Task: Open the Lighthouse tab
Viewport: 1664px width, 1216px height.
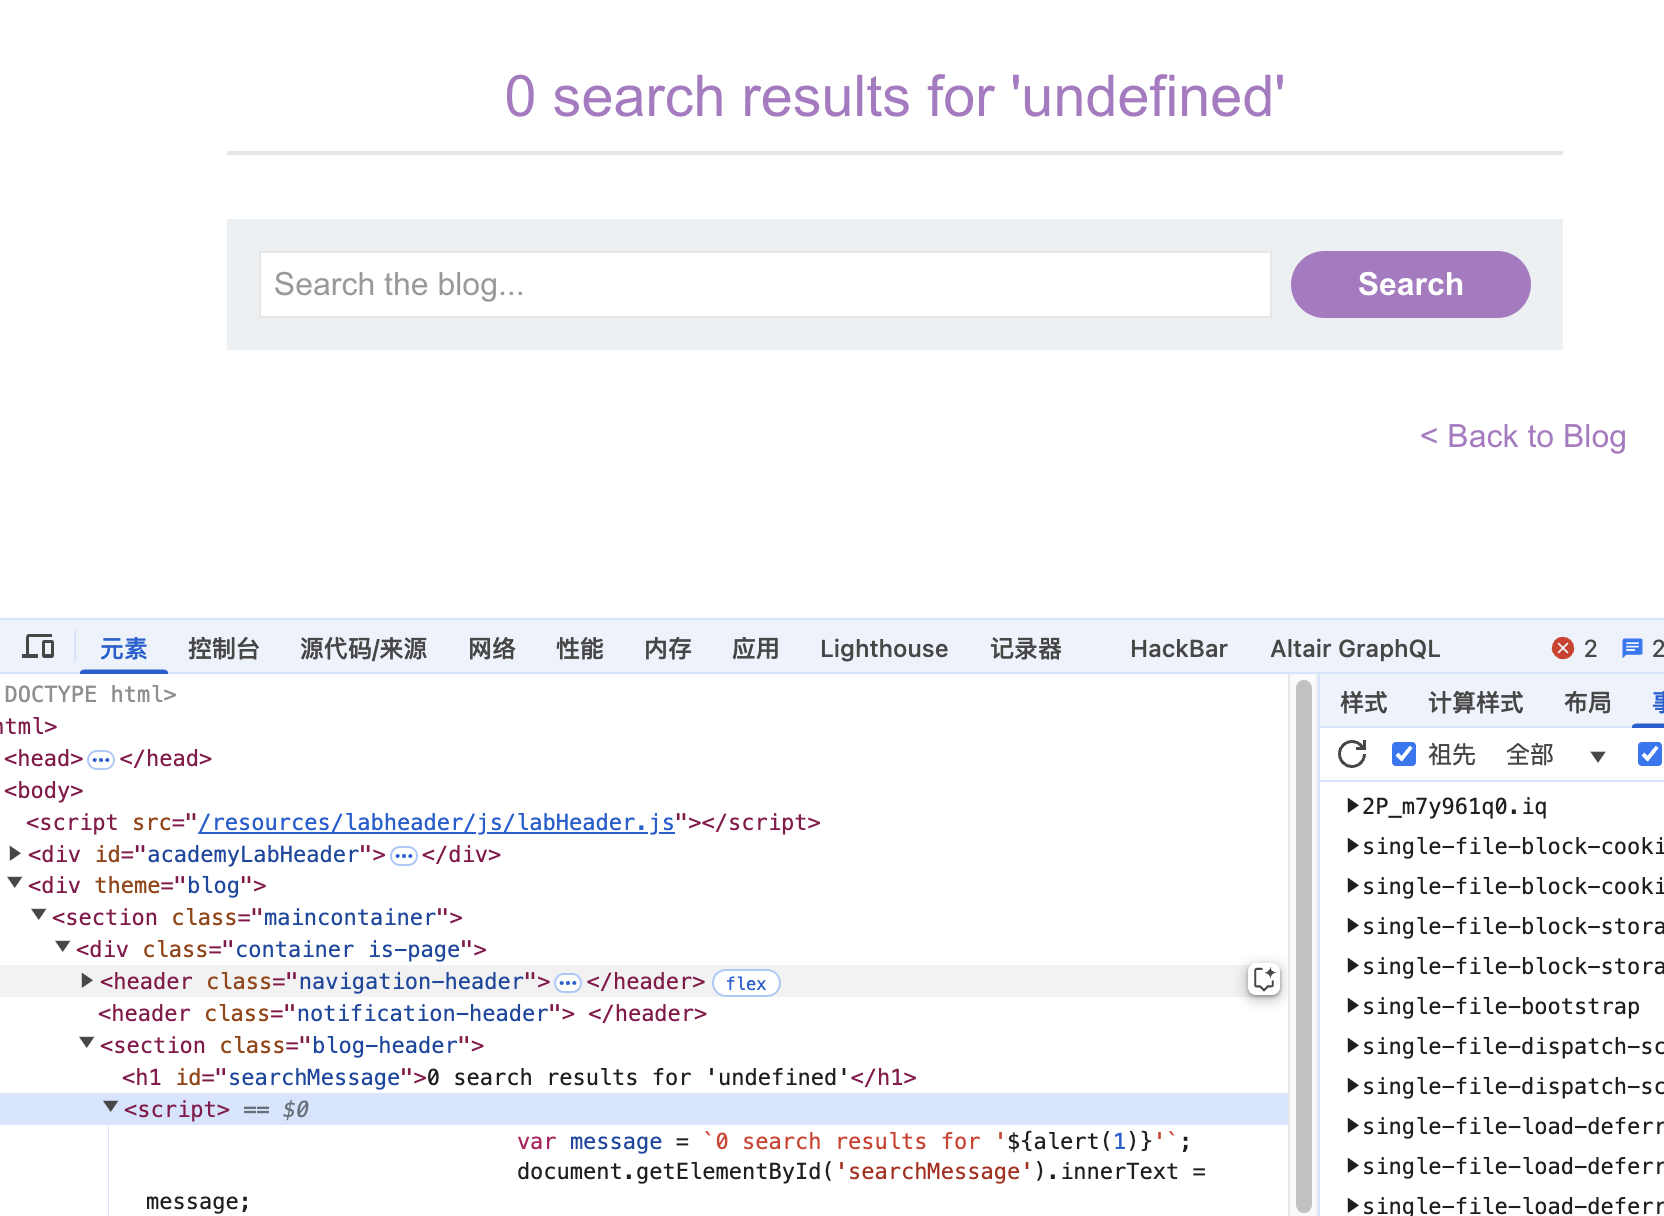Action: (x=883, y=649)
